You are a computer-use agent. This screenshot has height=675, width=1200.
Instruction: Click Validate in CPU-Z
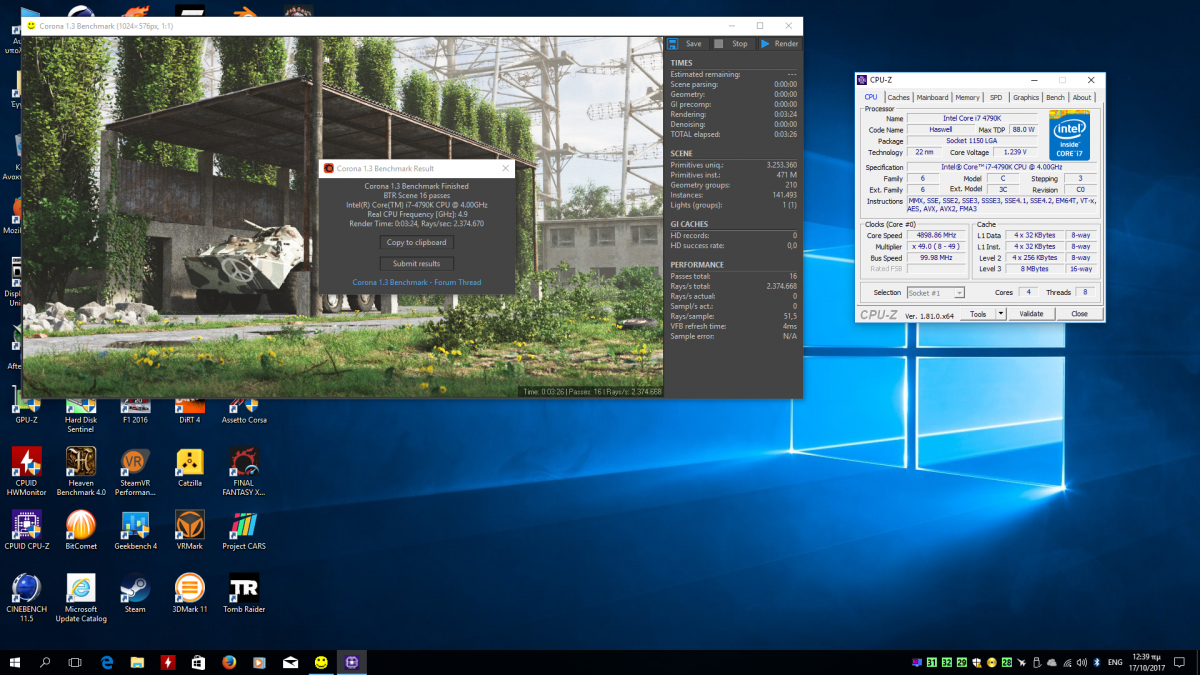1031,314
